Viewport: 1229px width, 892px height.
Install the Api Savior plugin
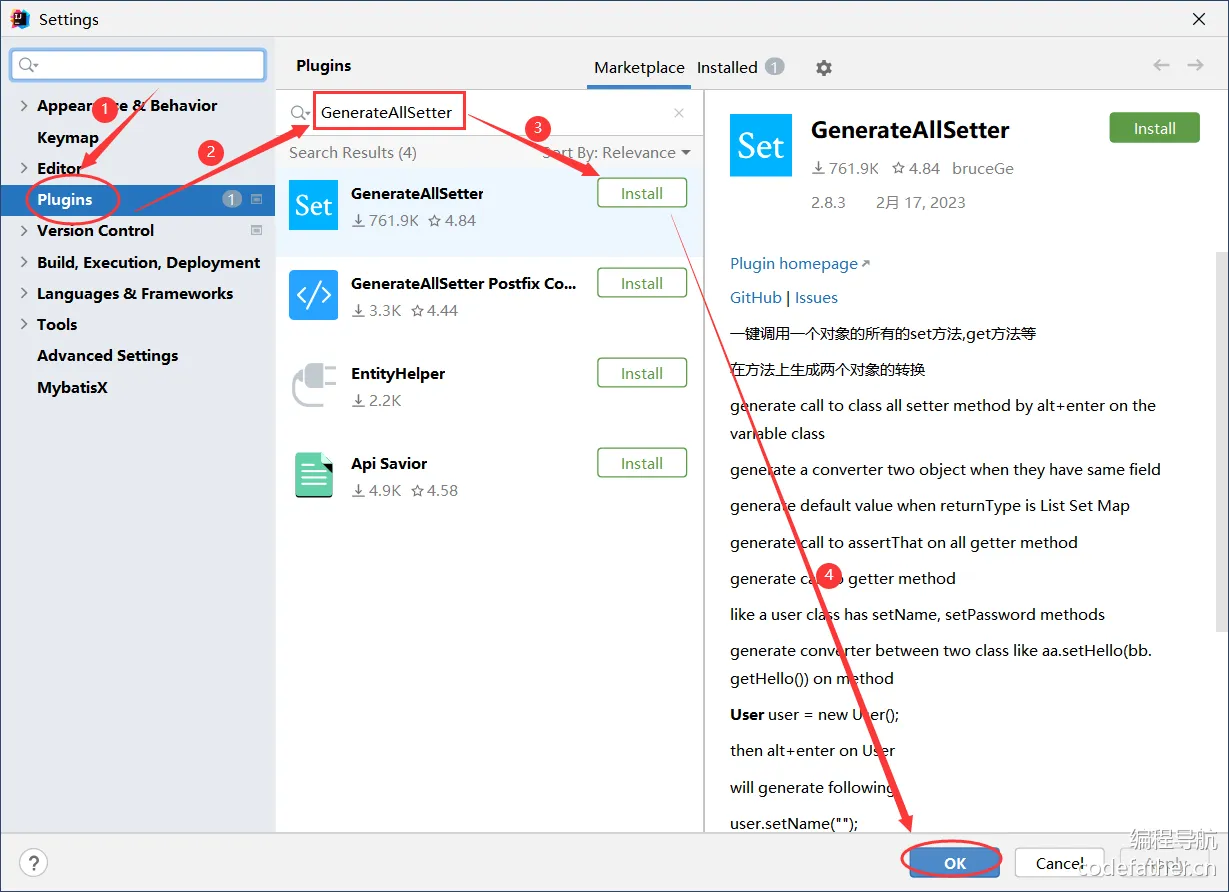[x=642, y=463]
